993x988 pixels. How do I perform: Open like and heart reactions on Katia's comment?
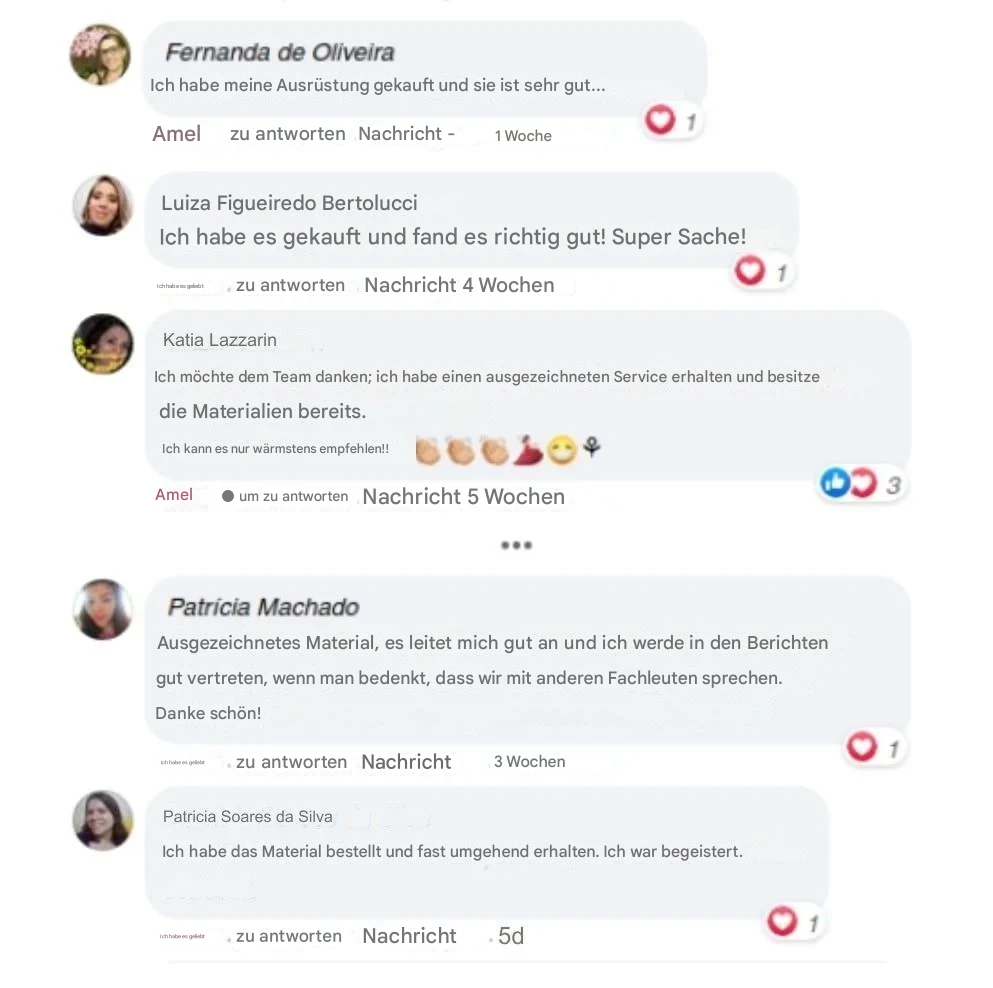pos(850,484)
